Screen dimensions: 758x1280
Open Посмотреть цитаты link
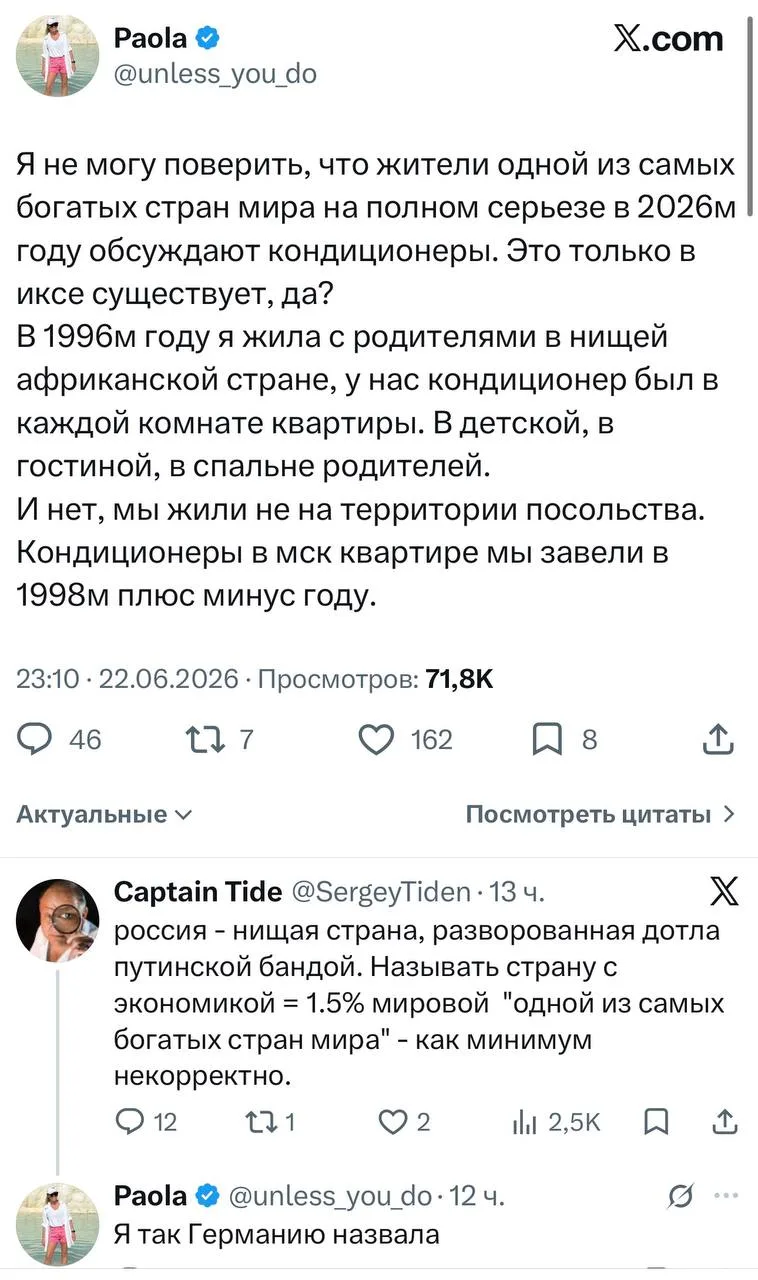click(601, 814)
